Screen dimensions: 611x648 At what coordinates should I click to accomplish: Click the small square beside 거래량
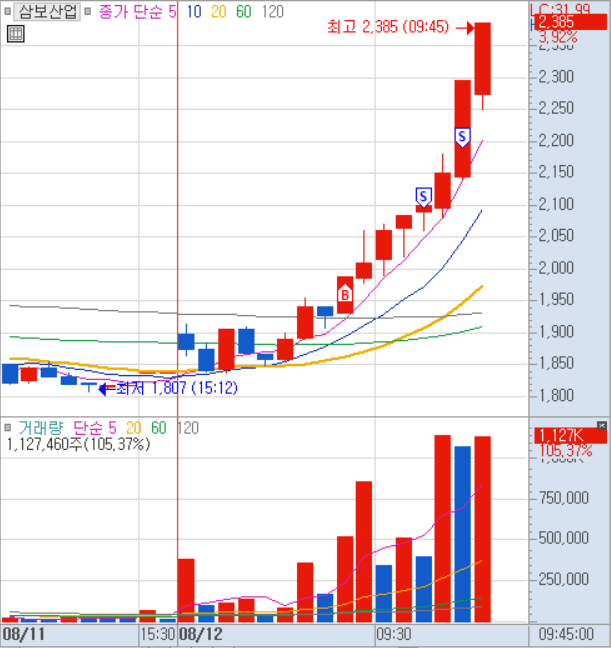[x=9, y=427]
